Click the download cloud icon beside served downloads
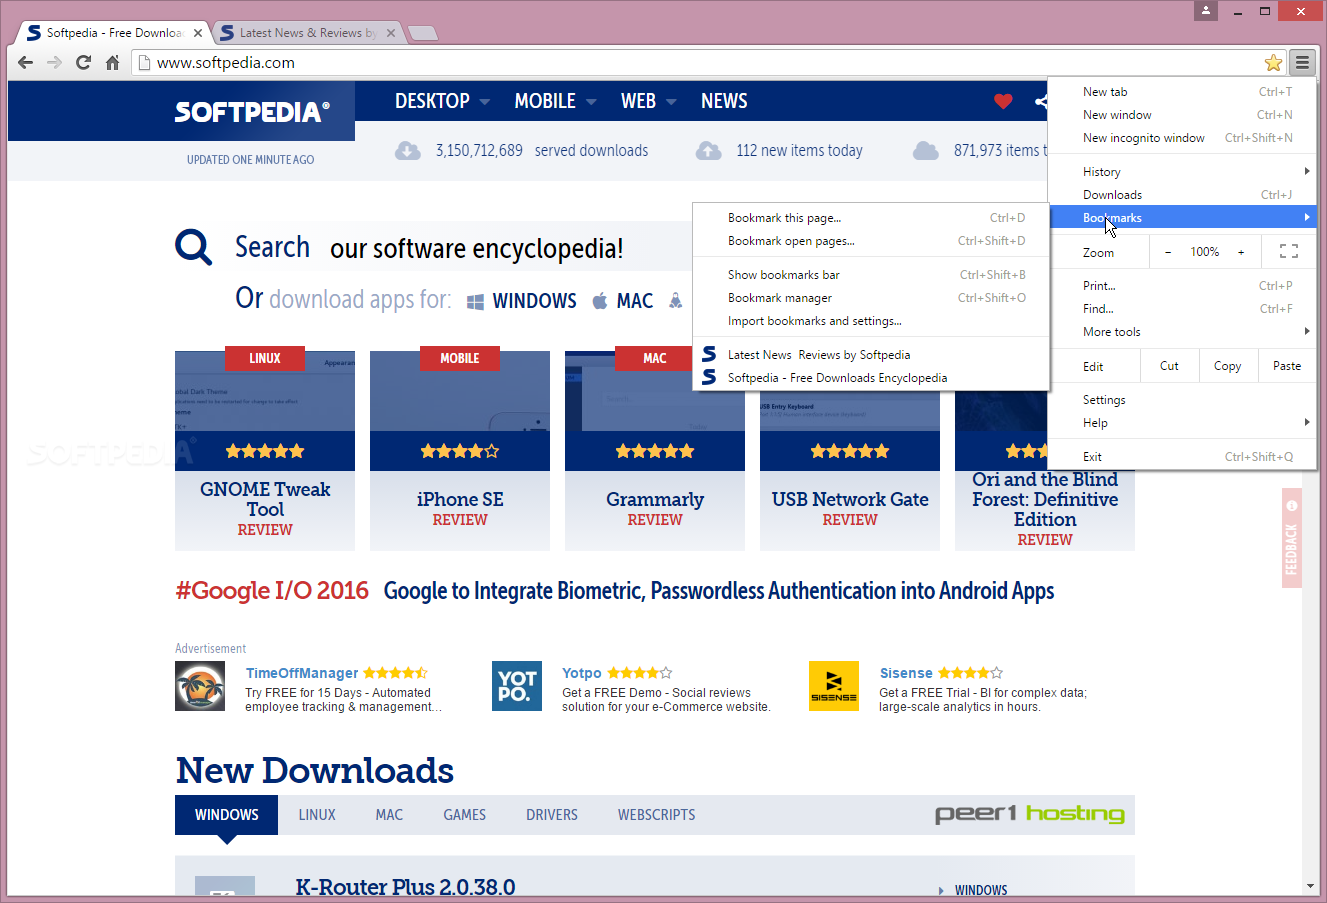This screenshot has height=903, width=1327. pos(408,151)
